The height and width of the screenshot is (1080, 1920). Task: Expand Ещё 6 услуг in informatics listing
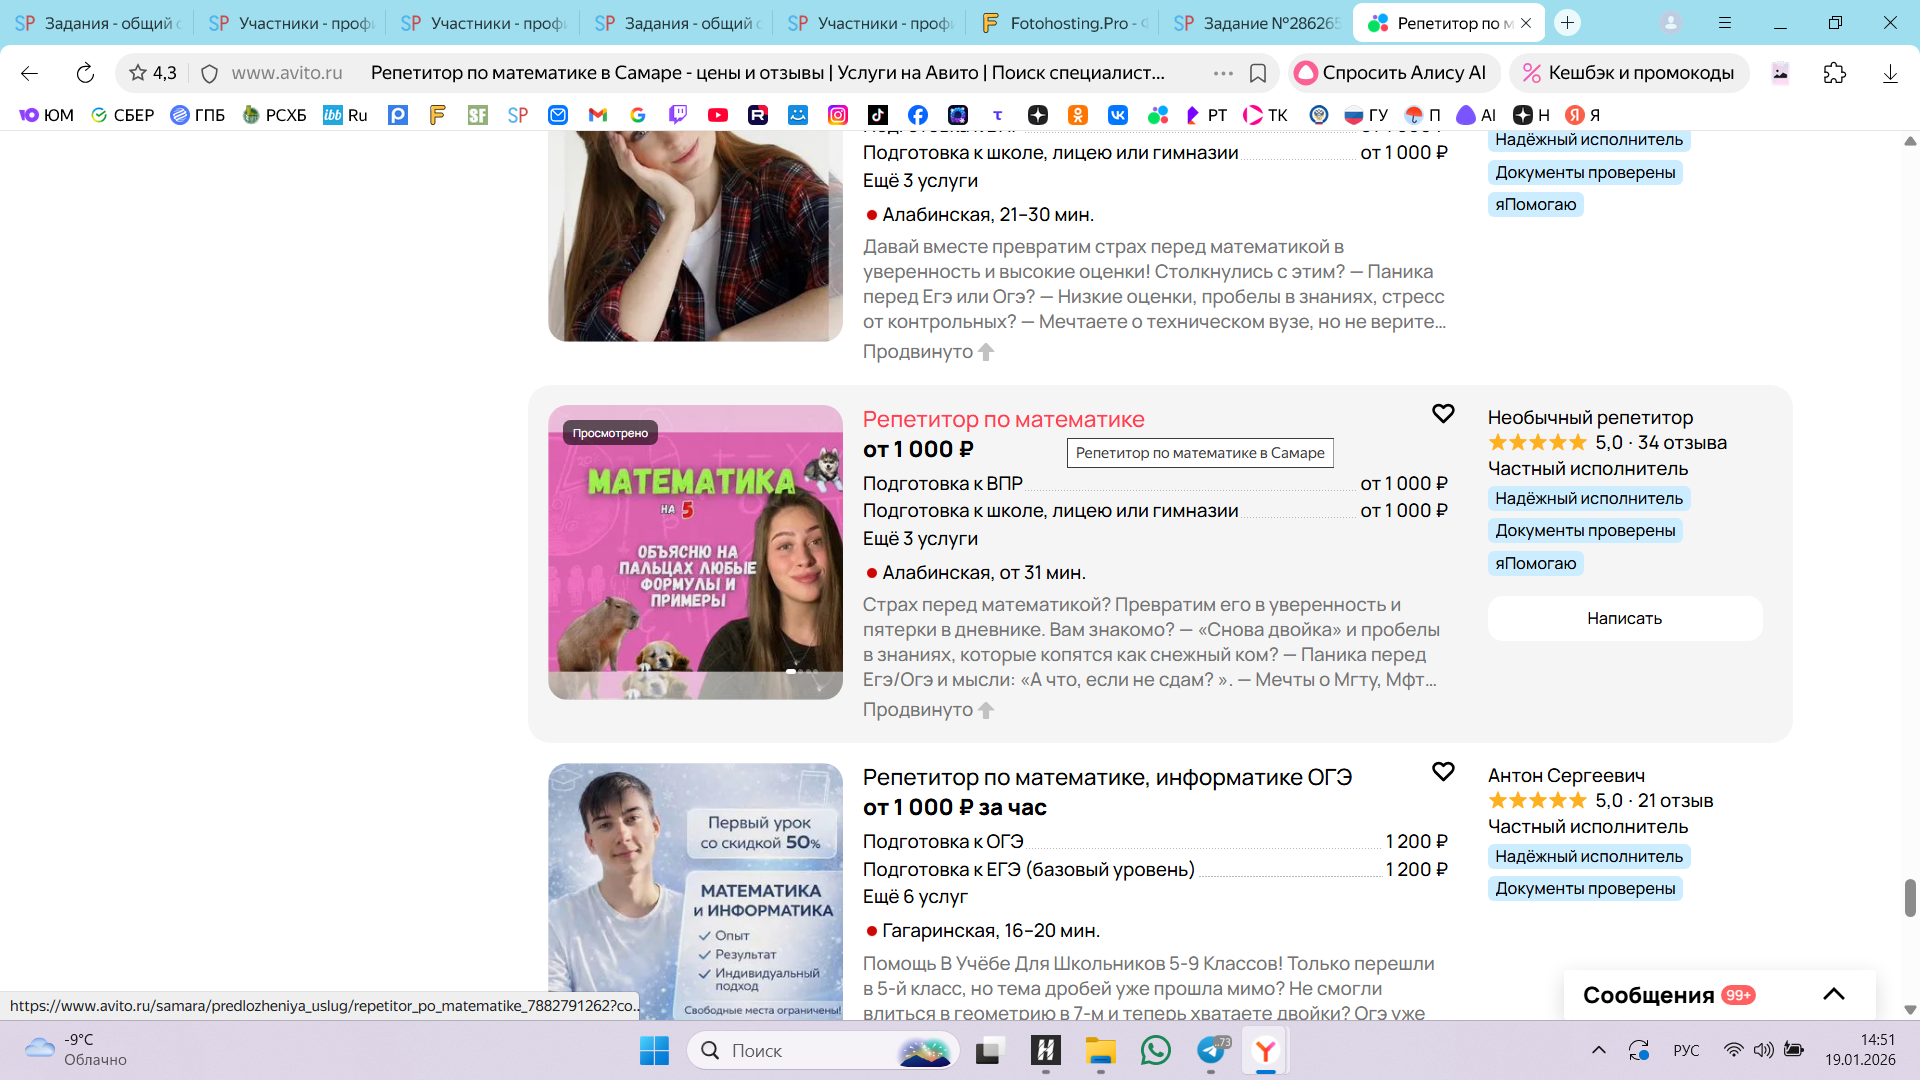[915, 897]
